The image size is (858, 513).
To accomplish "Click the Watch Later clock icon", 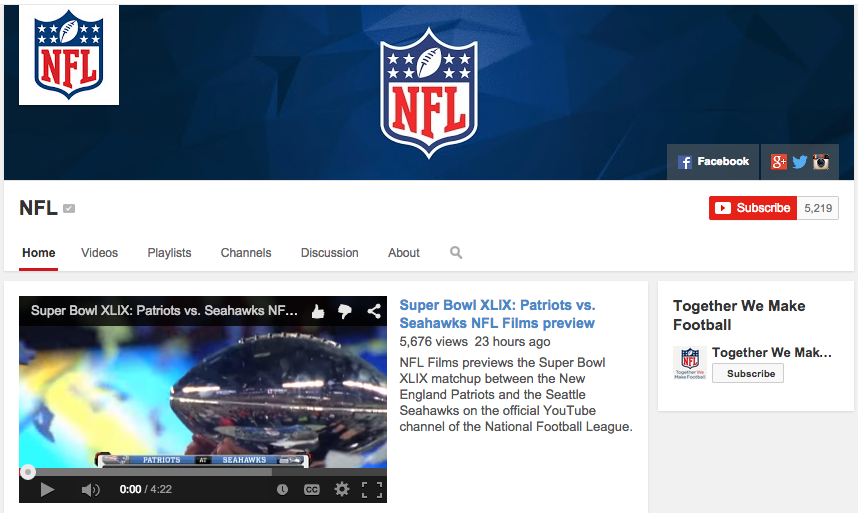I will click(x=282, y=489).
